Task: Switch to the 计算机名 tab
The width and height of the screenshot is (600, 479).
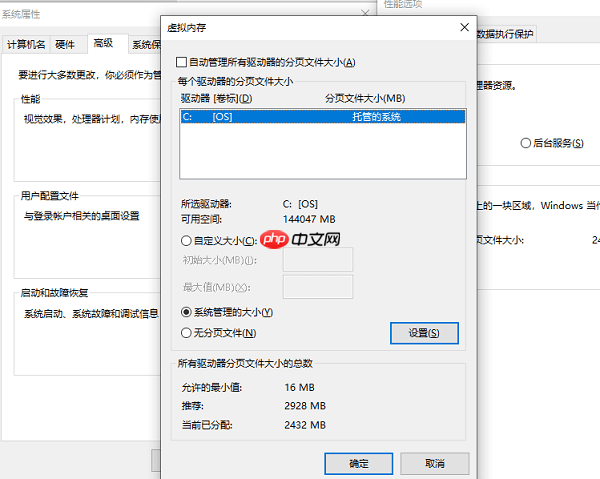Action: [x=26, y=44]
